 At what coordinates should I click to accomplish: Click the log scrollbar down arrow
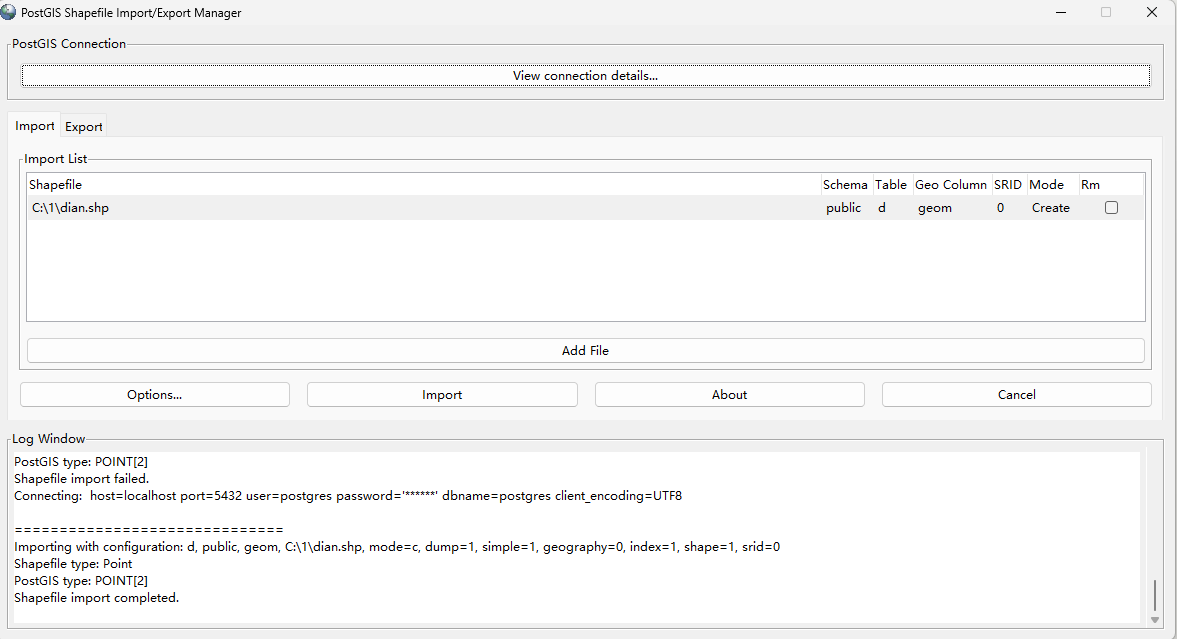(1154, 619)
